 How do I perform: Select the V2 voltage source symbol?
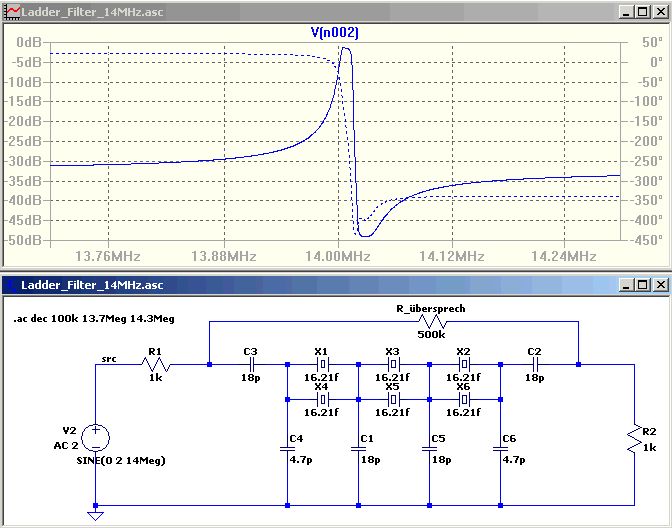(x=96, y=438)
